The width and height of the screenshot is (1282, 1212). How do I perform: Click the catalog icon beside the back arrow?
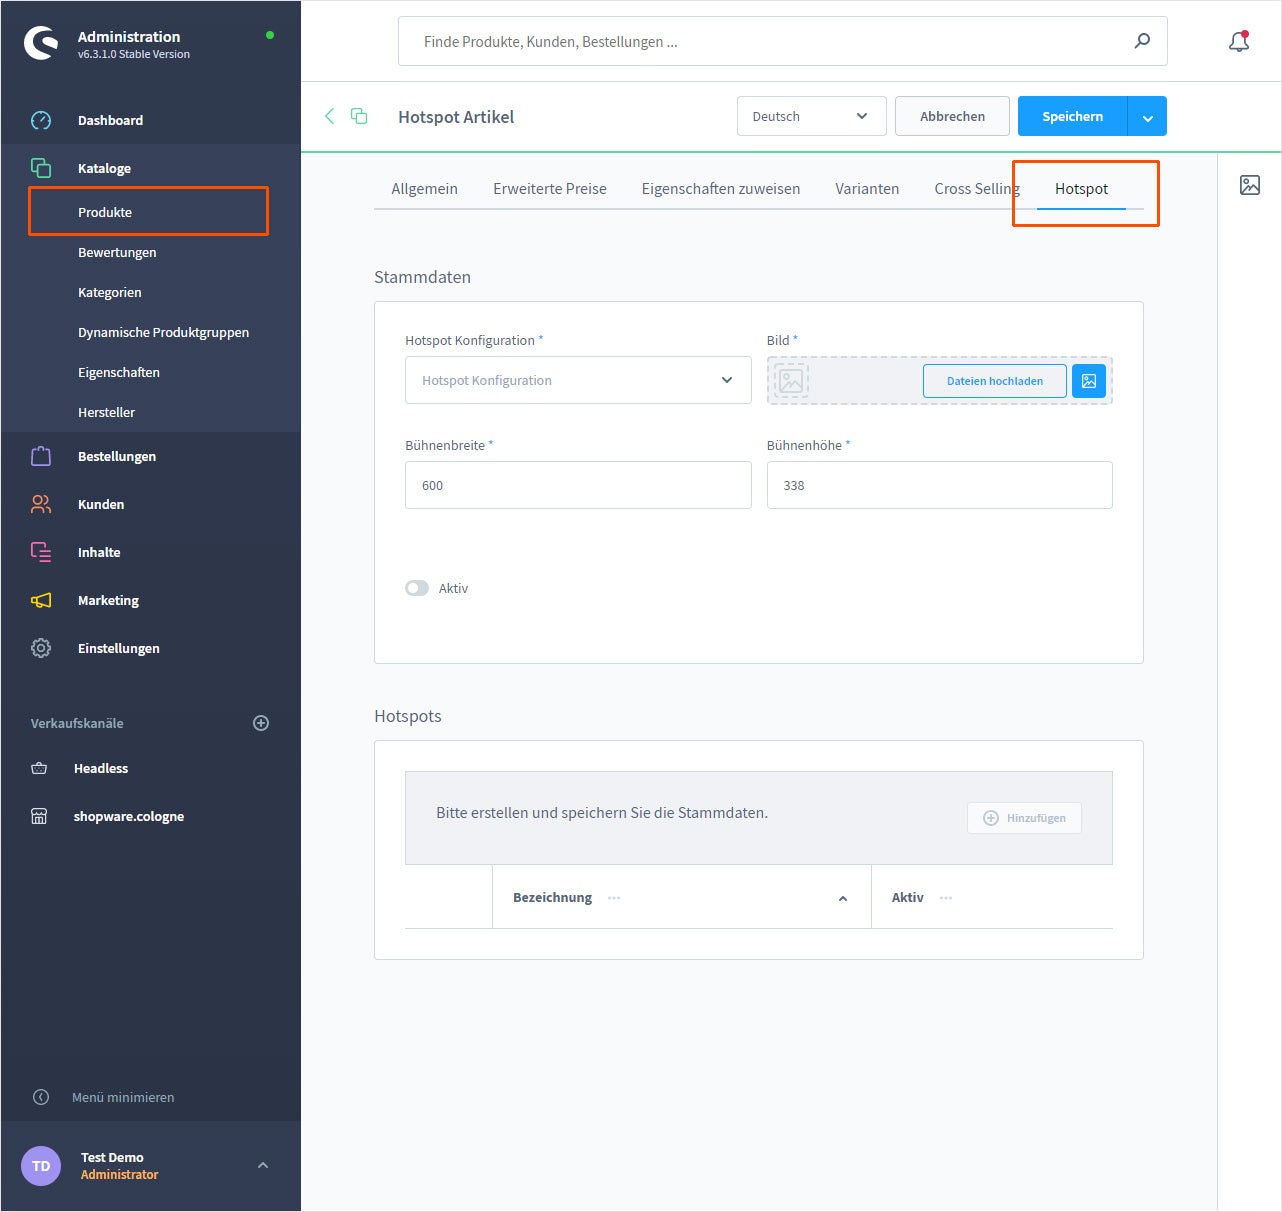pyautogui.click(x=359, y=116)
